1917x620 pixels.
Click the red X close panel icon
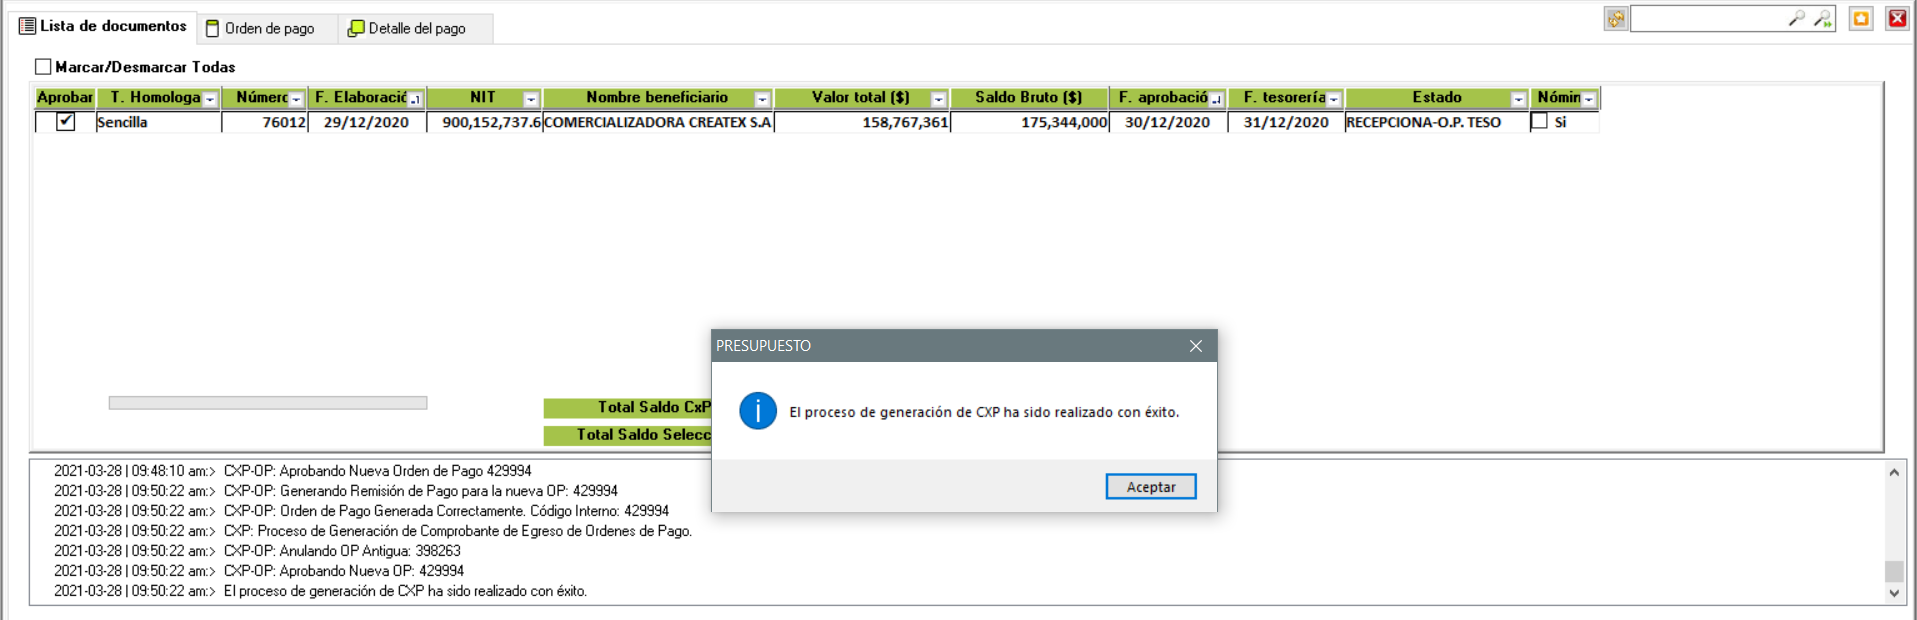coord(1897,19)
